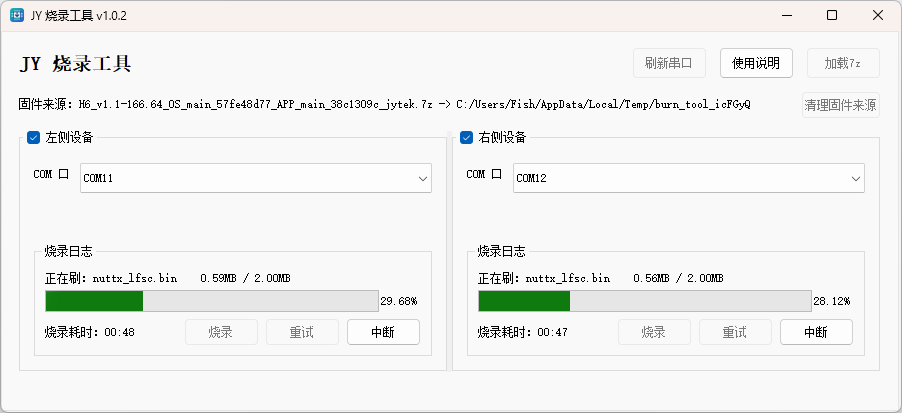Click the JY burn tool app icon
The image size is (902, 413).
click(x=17, y=16)
